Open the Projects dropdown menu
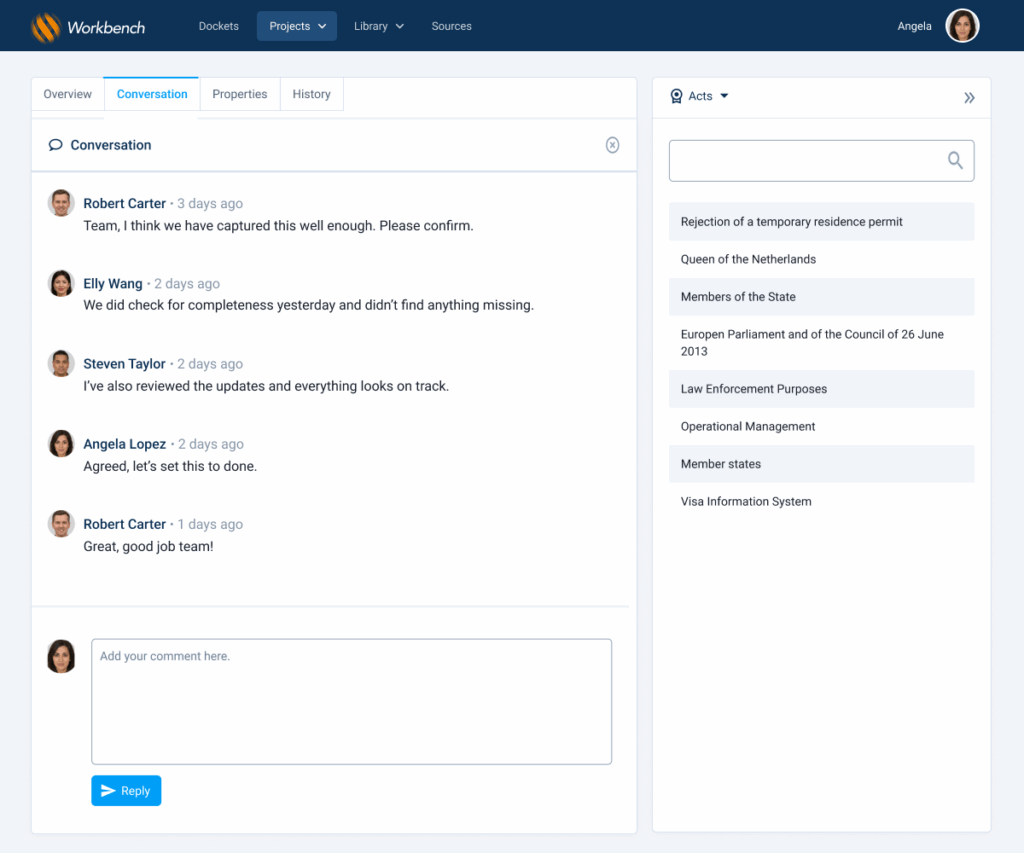The width and height of the screenshot is (1024, 853). [x=297, y=26]
